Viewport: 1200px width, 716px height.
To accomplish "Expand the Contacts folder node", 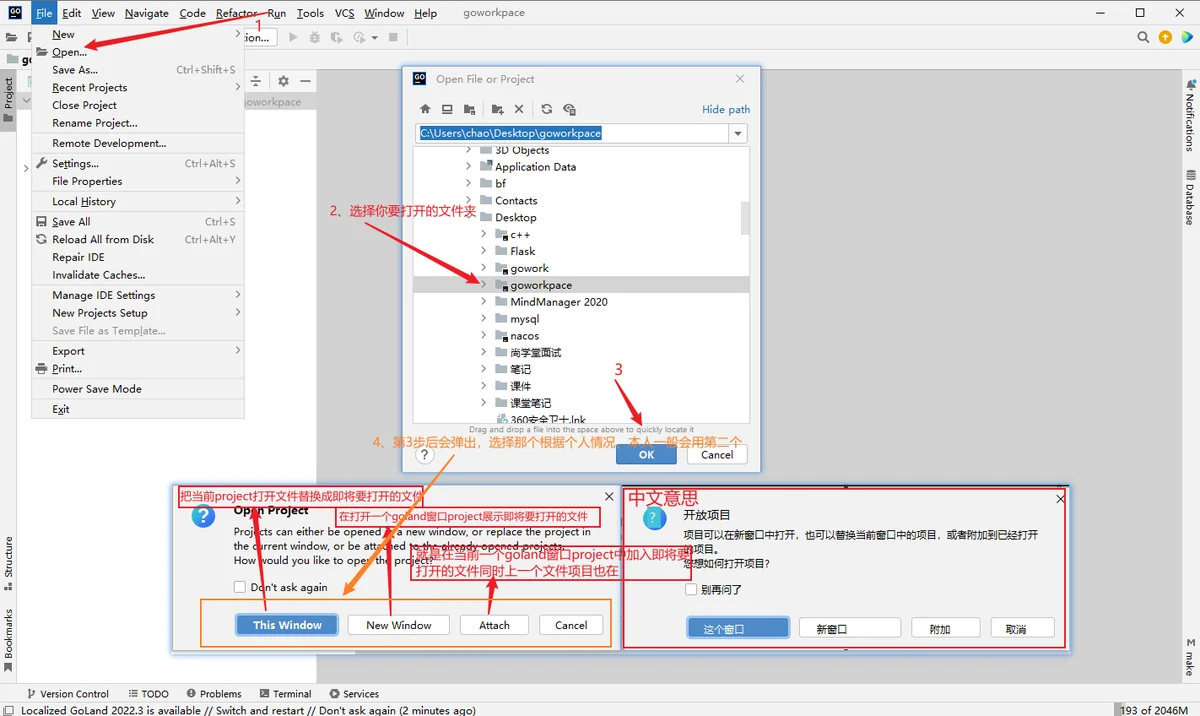I will coord(468,200).
